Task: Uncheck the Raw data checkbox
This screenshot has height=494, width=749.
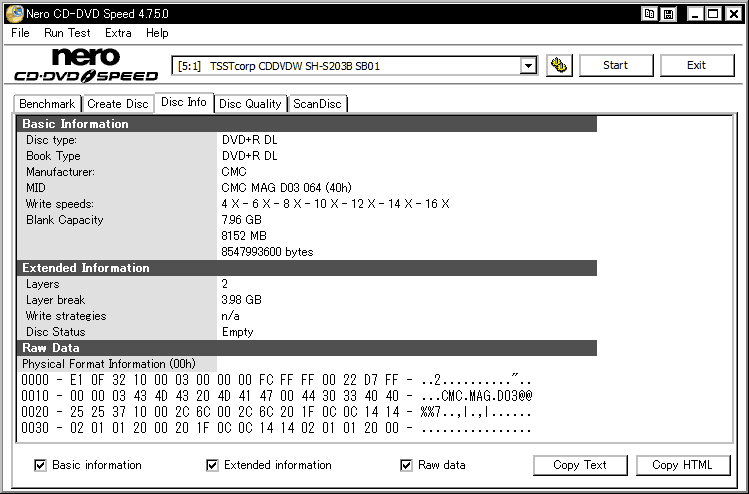Action: point(406,465)
